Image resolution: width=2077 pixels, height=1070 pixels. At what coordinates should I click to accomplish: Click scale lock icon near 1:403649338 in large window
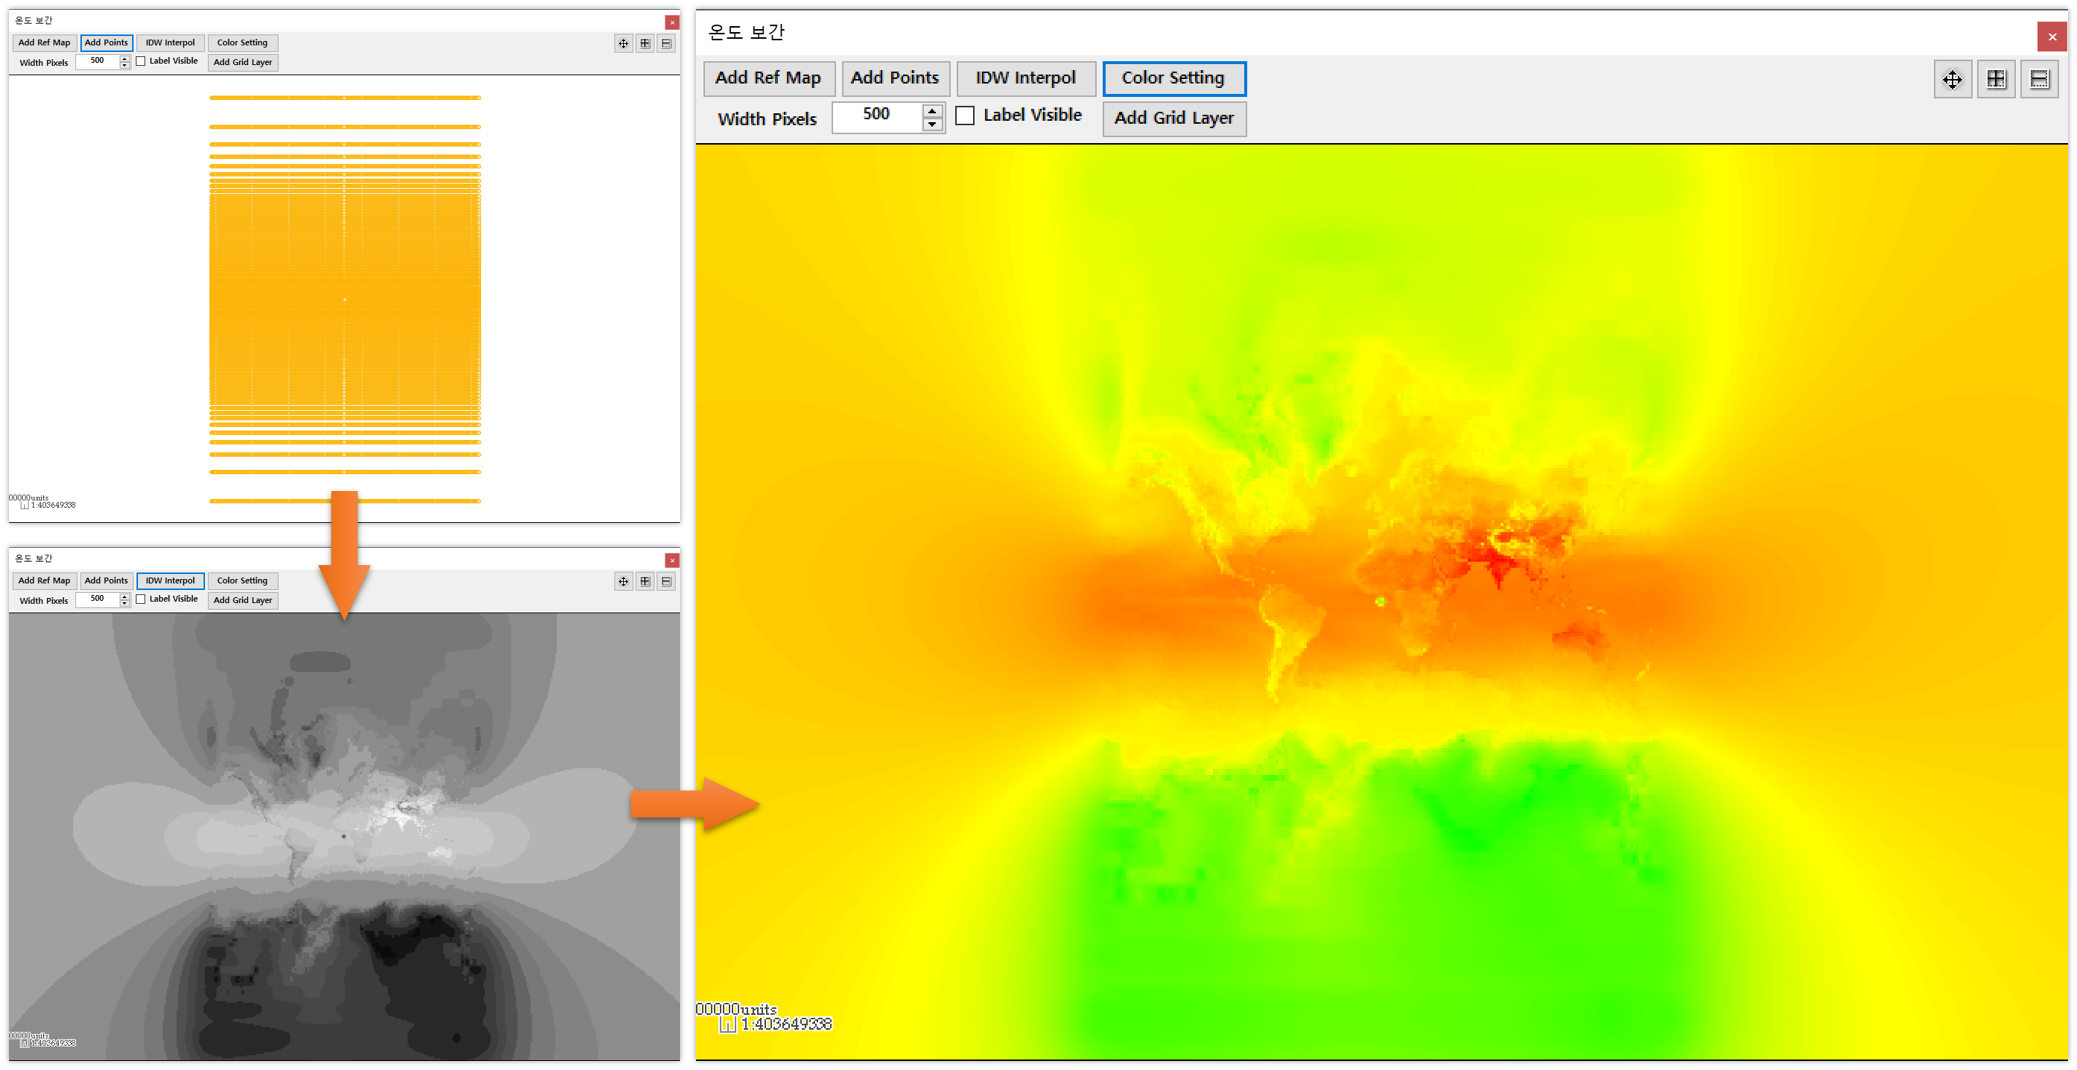click(728, 1025)
